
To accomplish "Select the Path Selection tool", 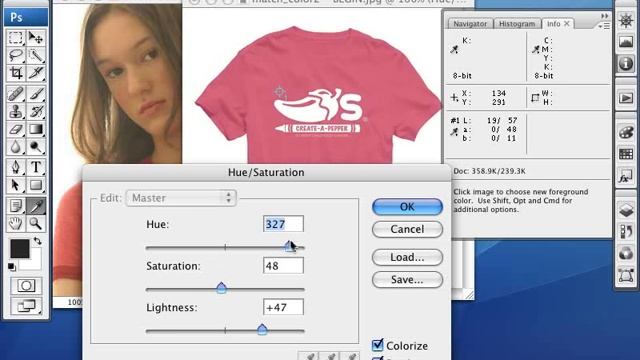I will pos(16,185).
